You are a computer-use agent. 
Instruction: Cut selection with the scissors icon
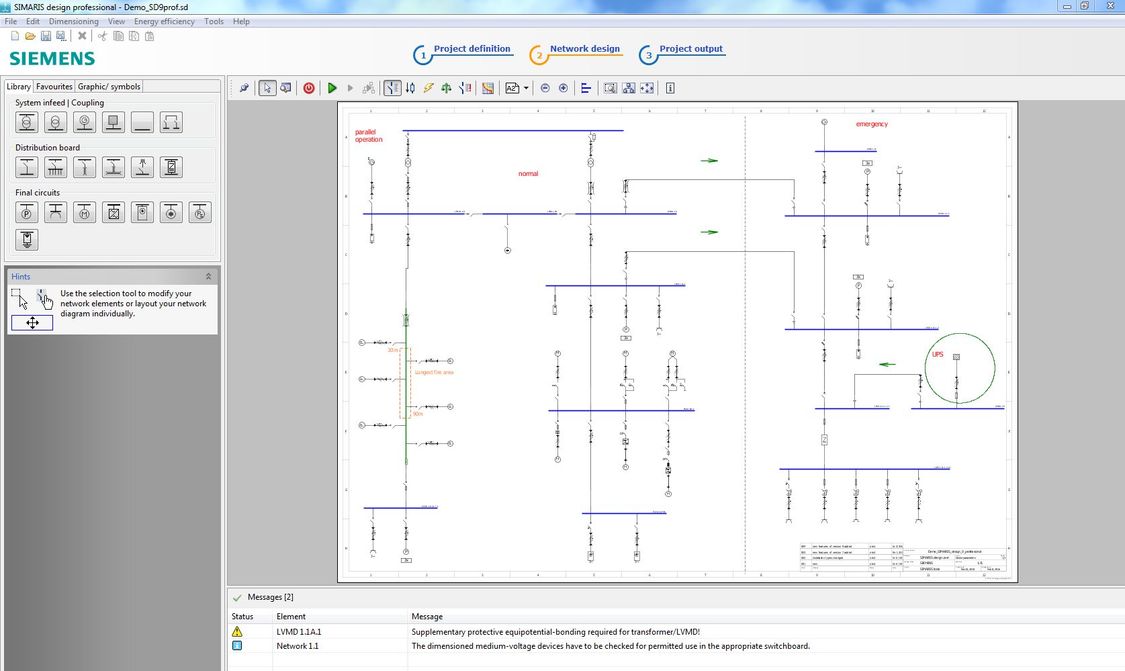pos(102,36)
